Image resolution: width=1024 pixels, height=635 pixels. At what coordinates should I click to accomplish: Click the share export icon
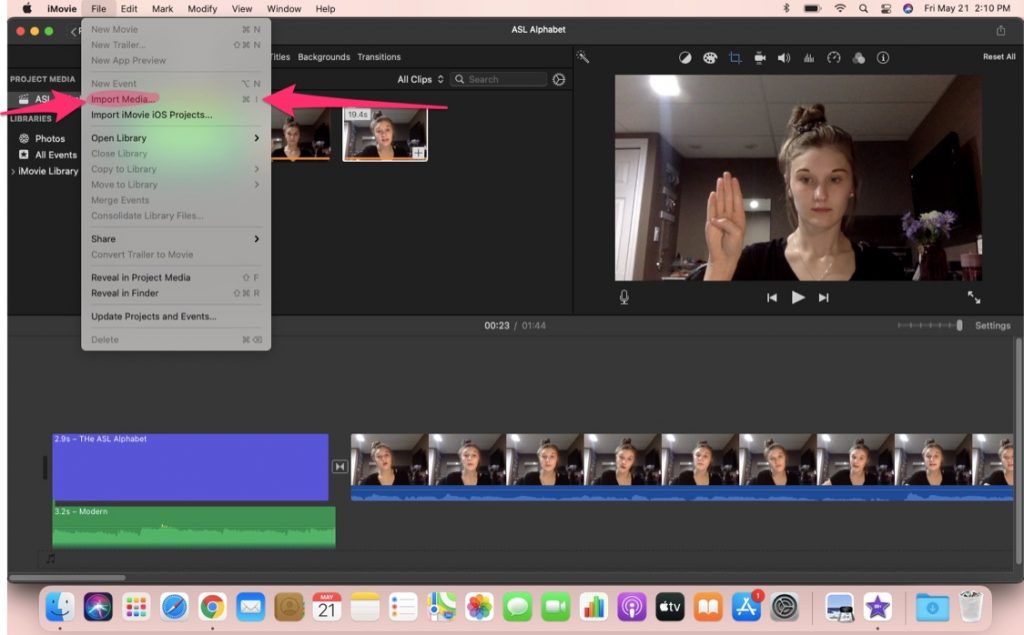[1000, 30]
